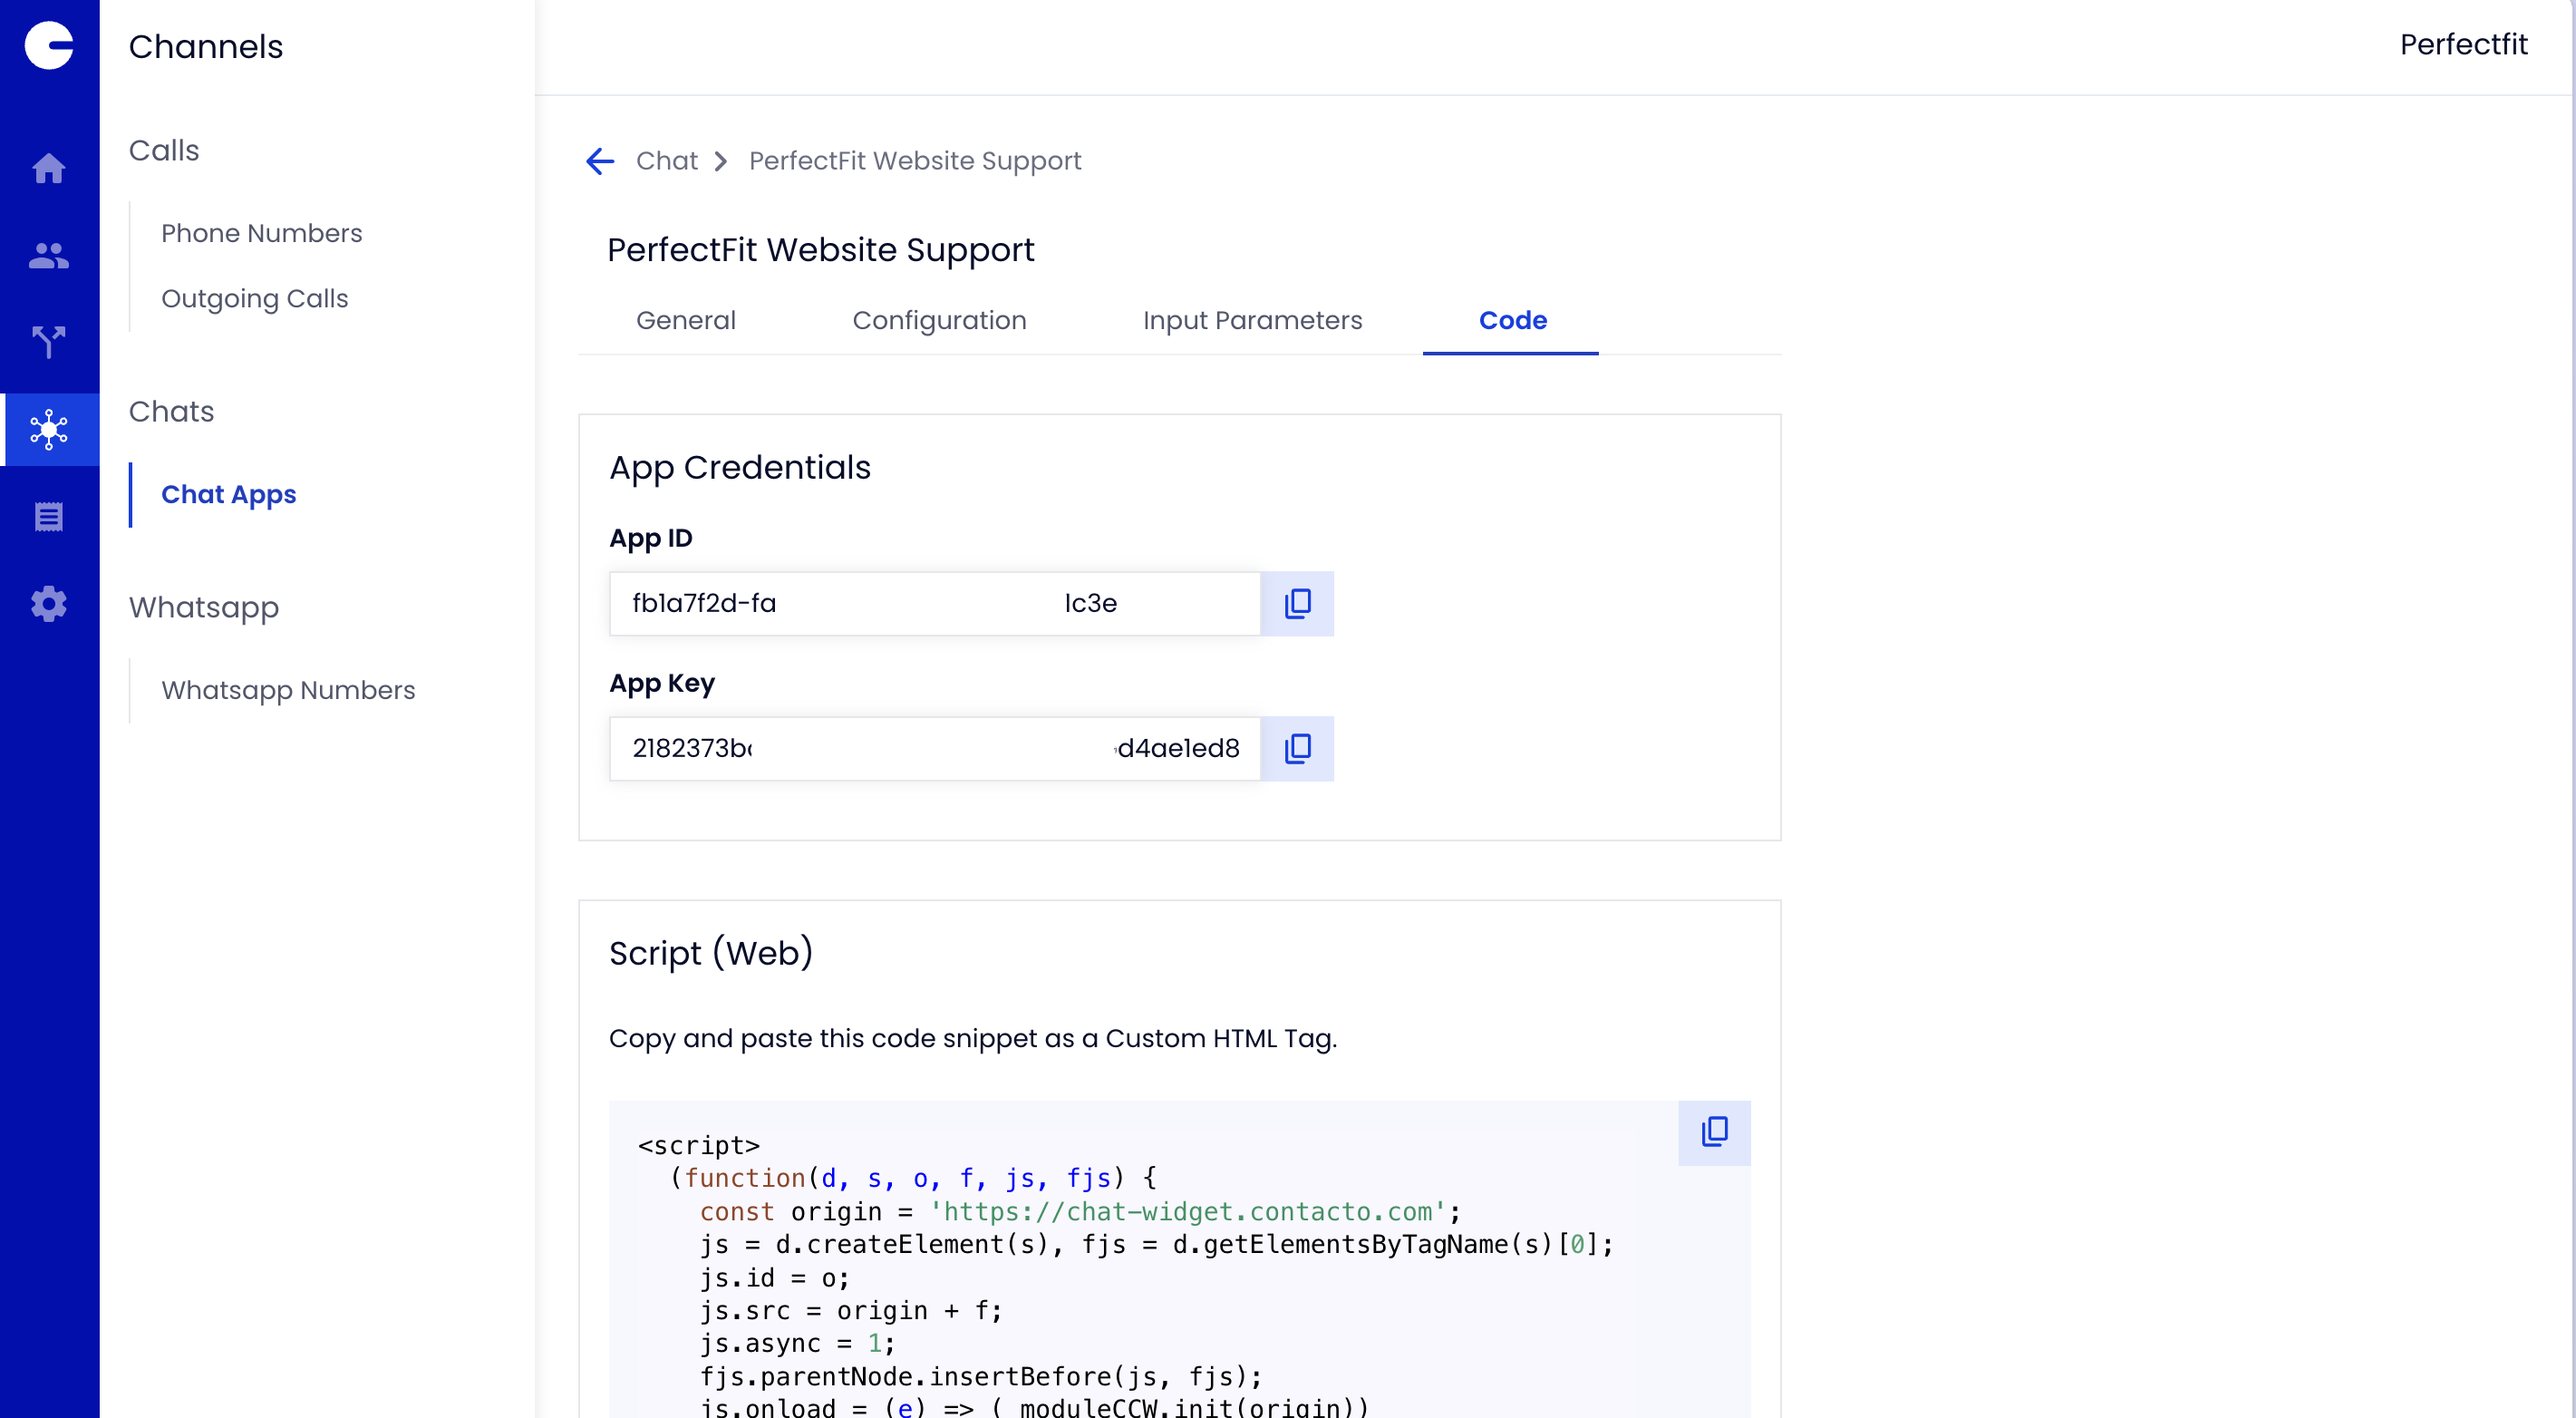Click the PerfectFit Website Support breadcrumb
This screenshot has height=1418, width=2576.
[x=915, y=161]
